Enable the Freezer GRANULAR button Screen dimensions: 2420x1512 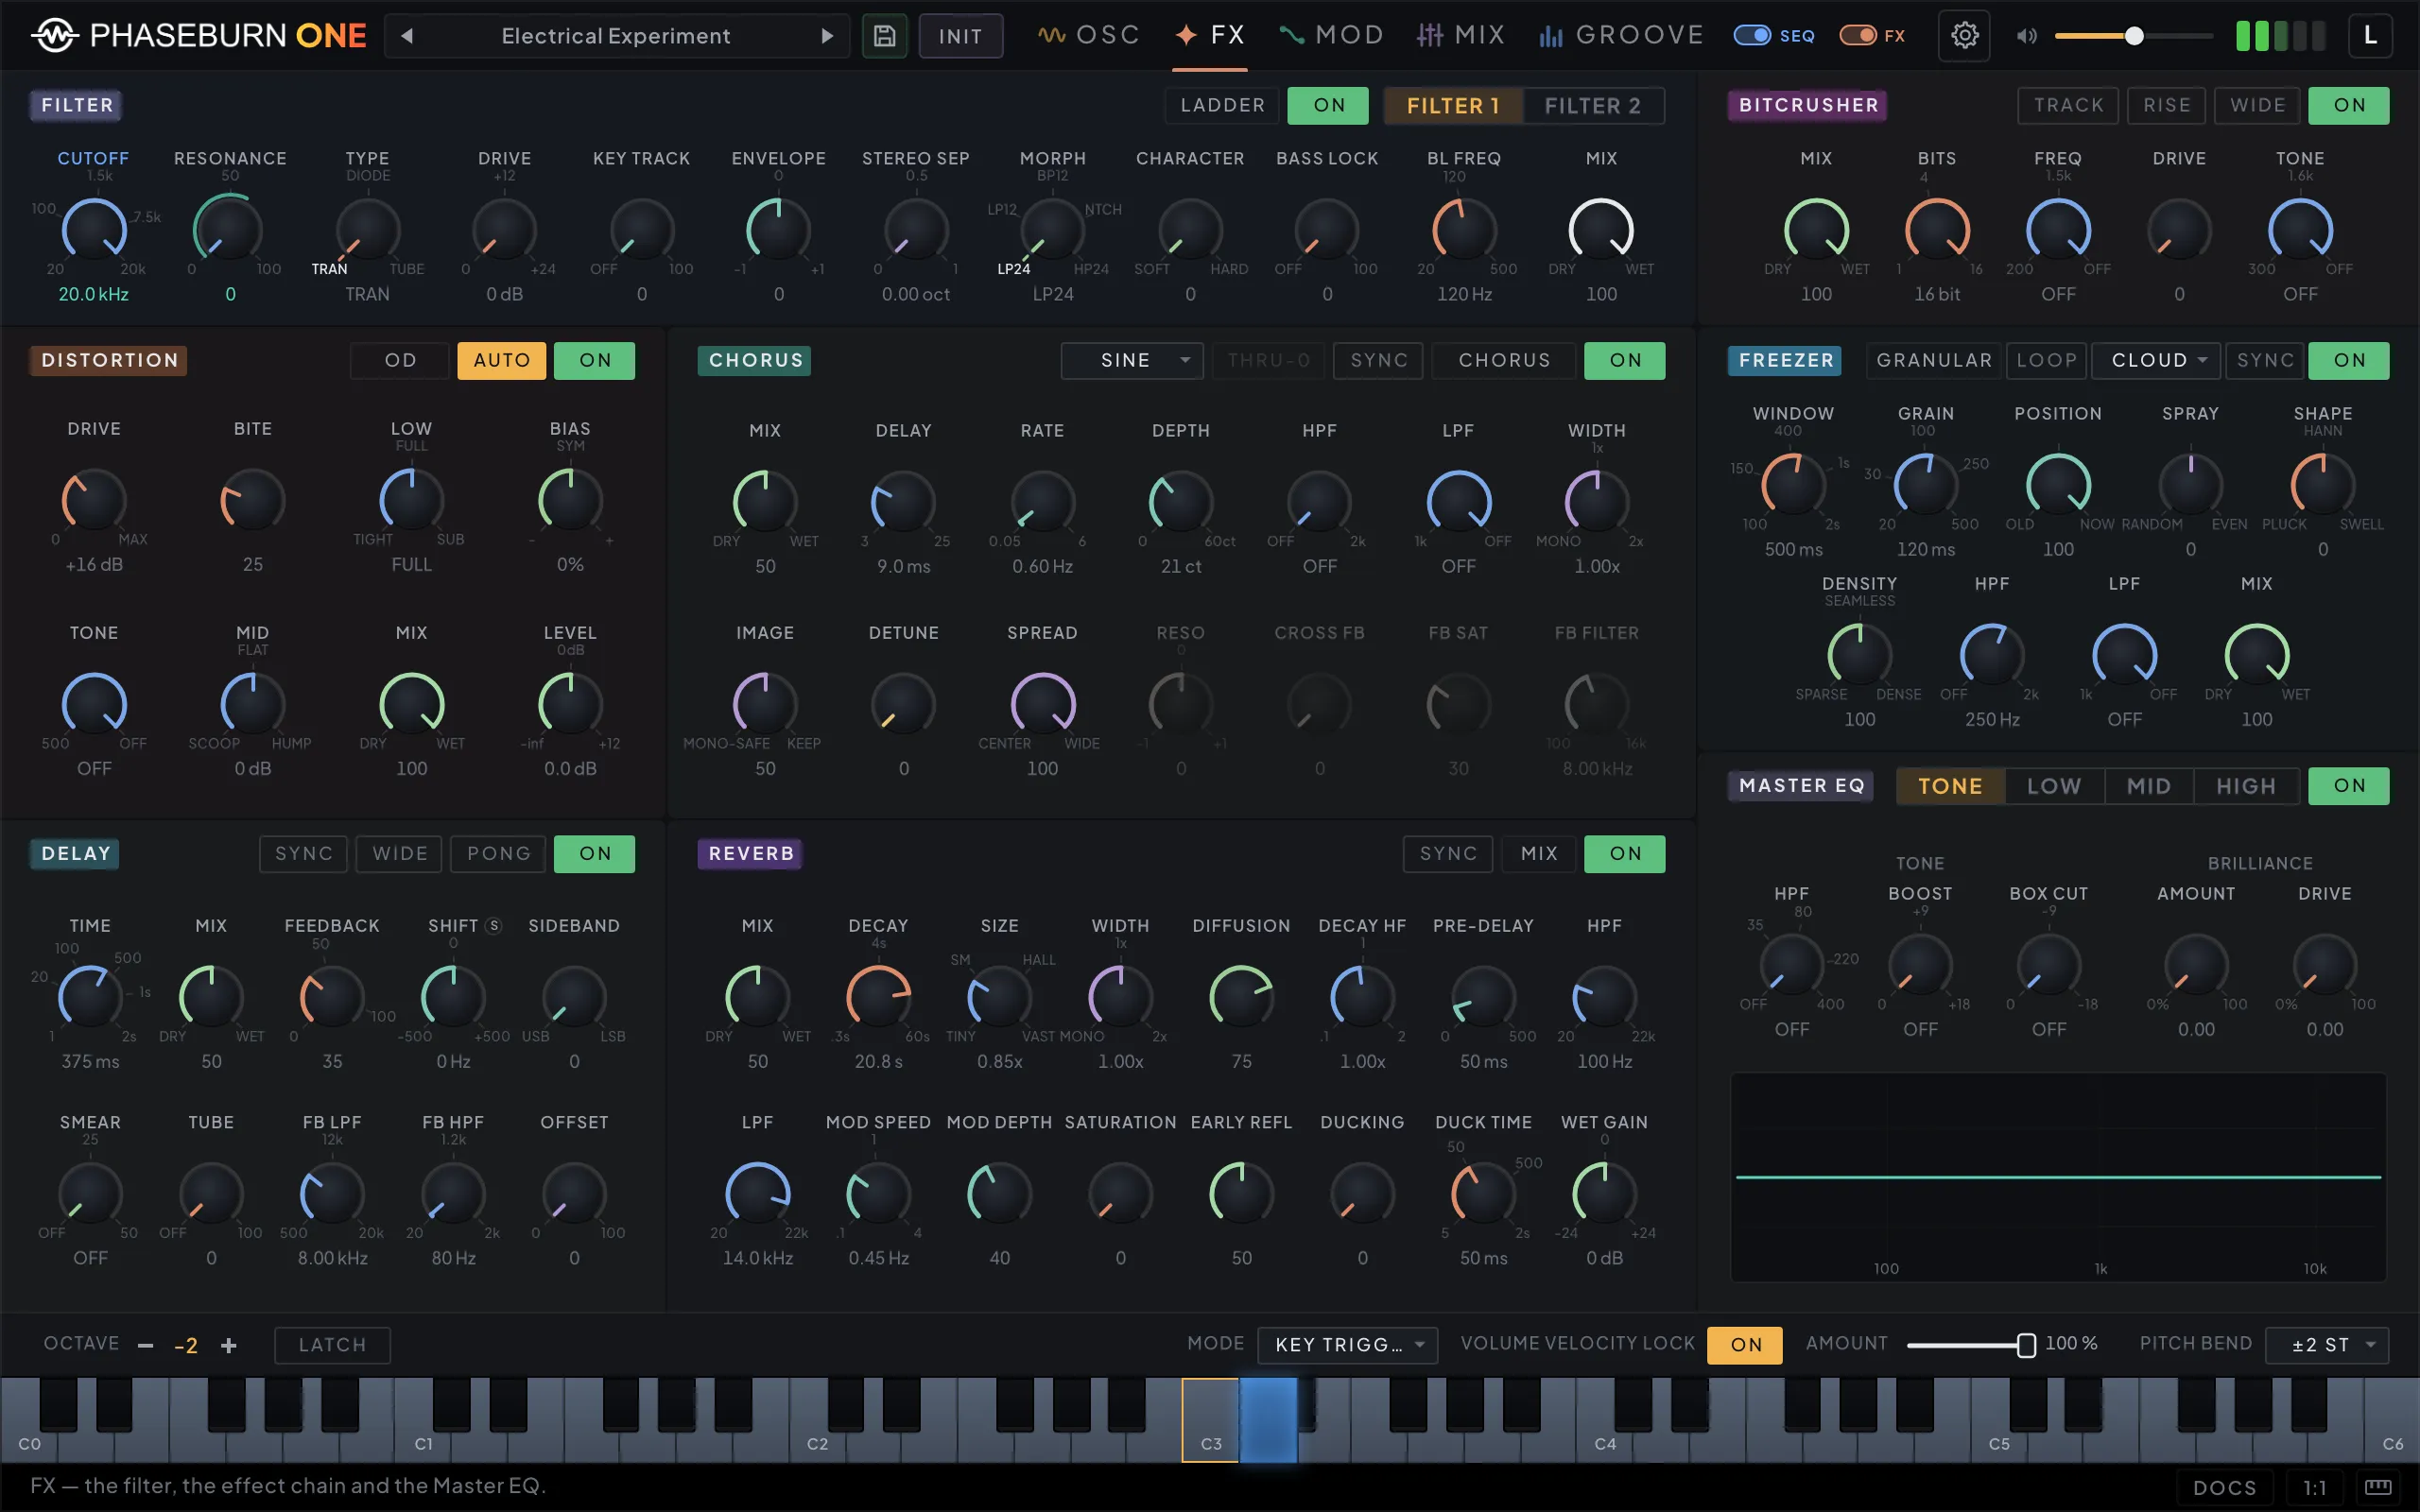[x=1934, y=361]
